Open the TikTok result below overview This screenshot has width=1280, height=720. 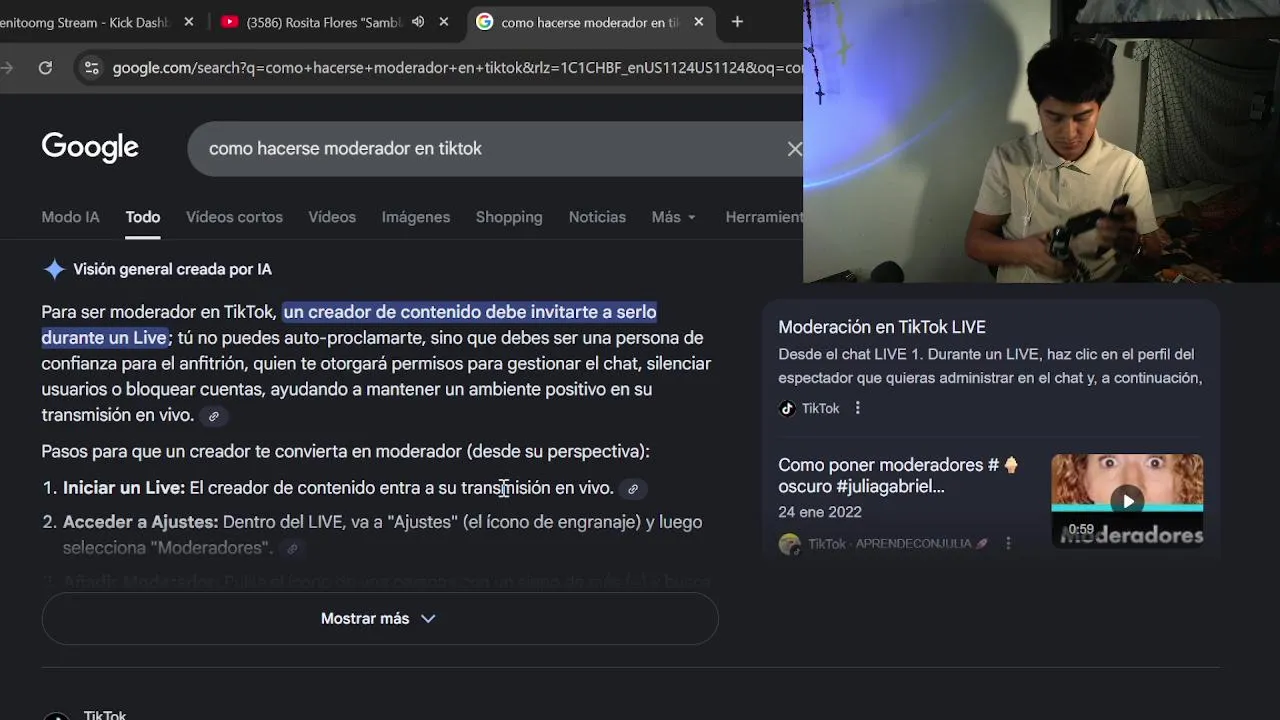pos(105,714)
